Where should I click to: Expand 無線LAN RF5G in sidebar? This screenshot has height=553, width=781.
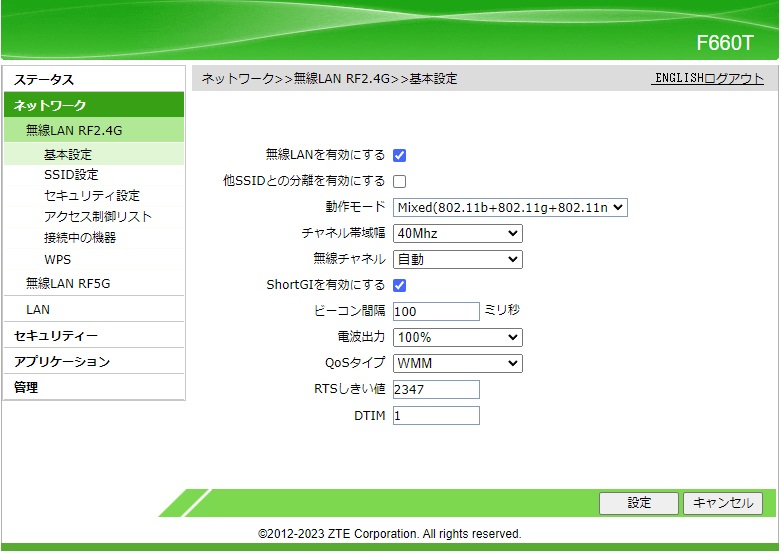[68, 283]
